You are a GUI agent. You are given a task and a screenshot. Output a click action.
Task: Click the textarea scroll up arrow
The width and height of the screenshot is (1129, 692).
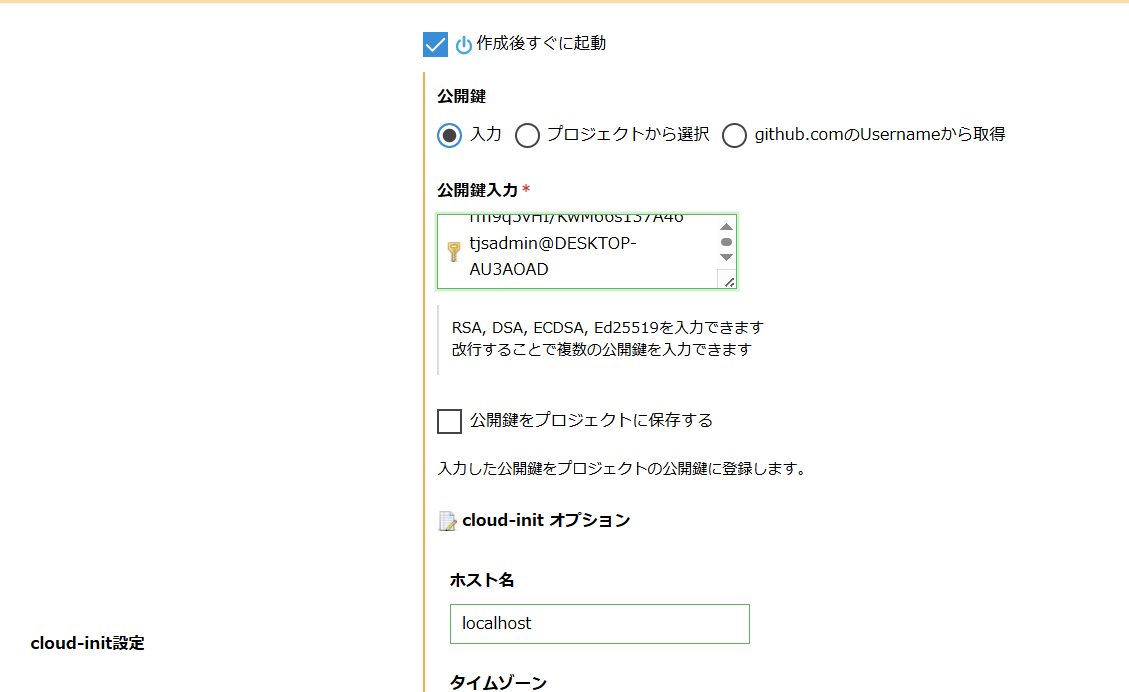point(727,227)
